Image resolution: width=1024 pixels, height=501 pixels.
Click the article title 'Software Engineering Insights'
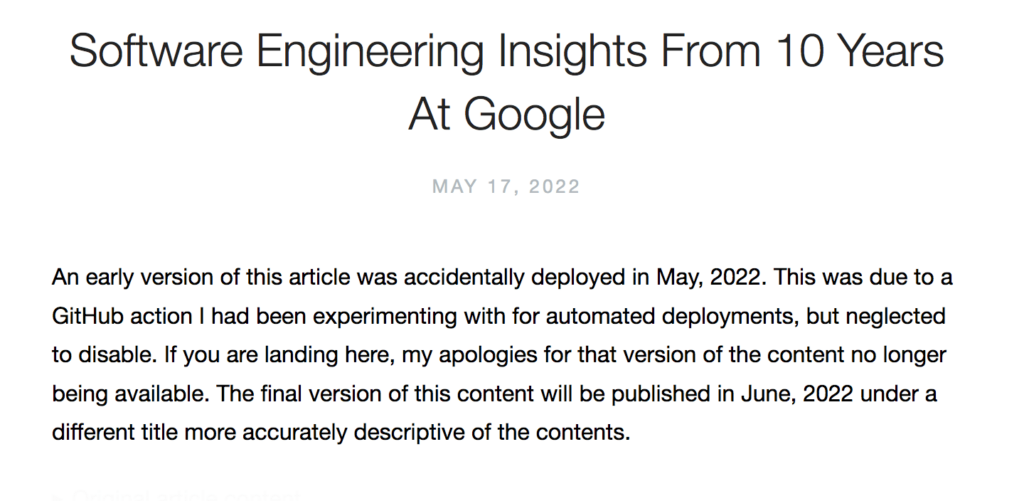(x=360, y=52)
